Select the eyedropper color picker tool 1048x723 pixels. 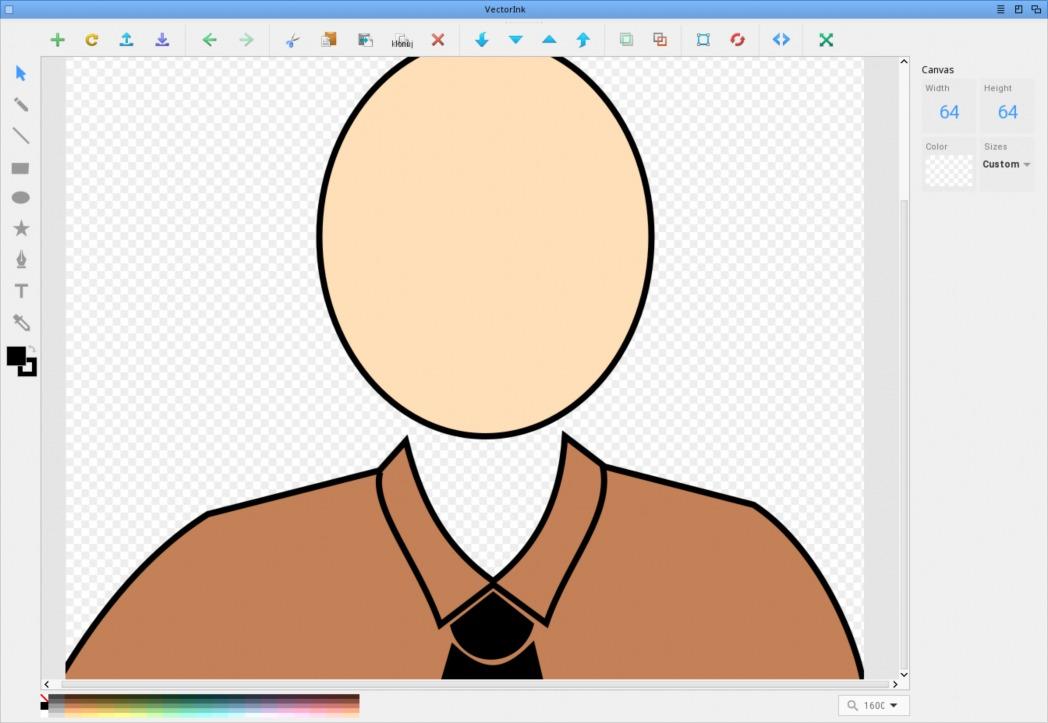[21, 323]
